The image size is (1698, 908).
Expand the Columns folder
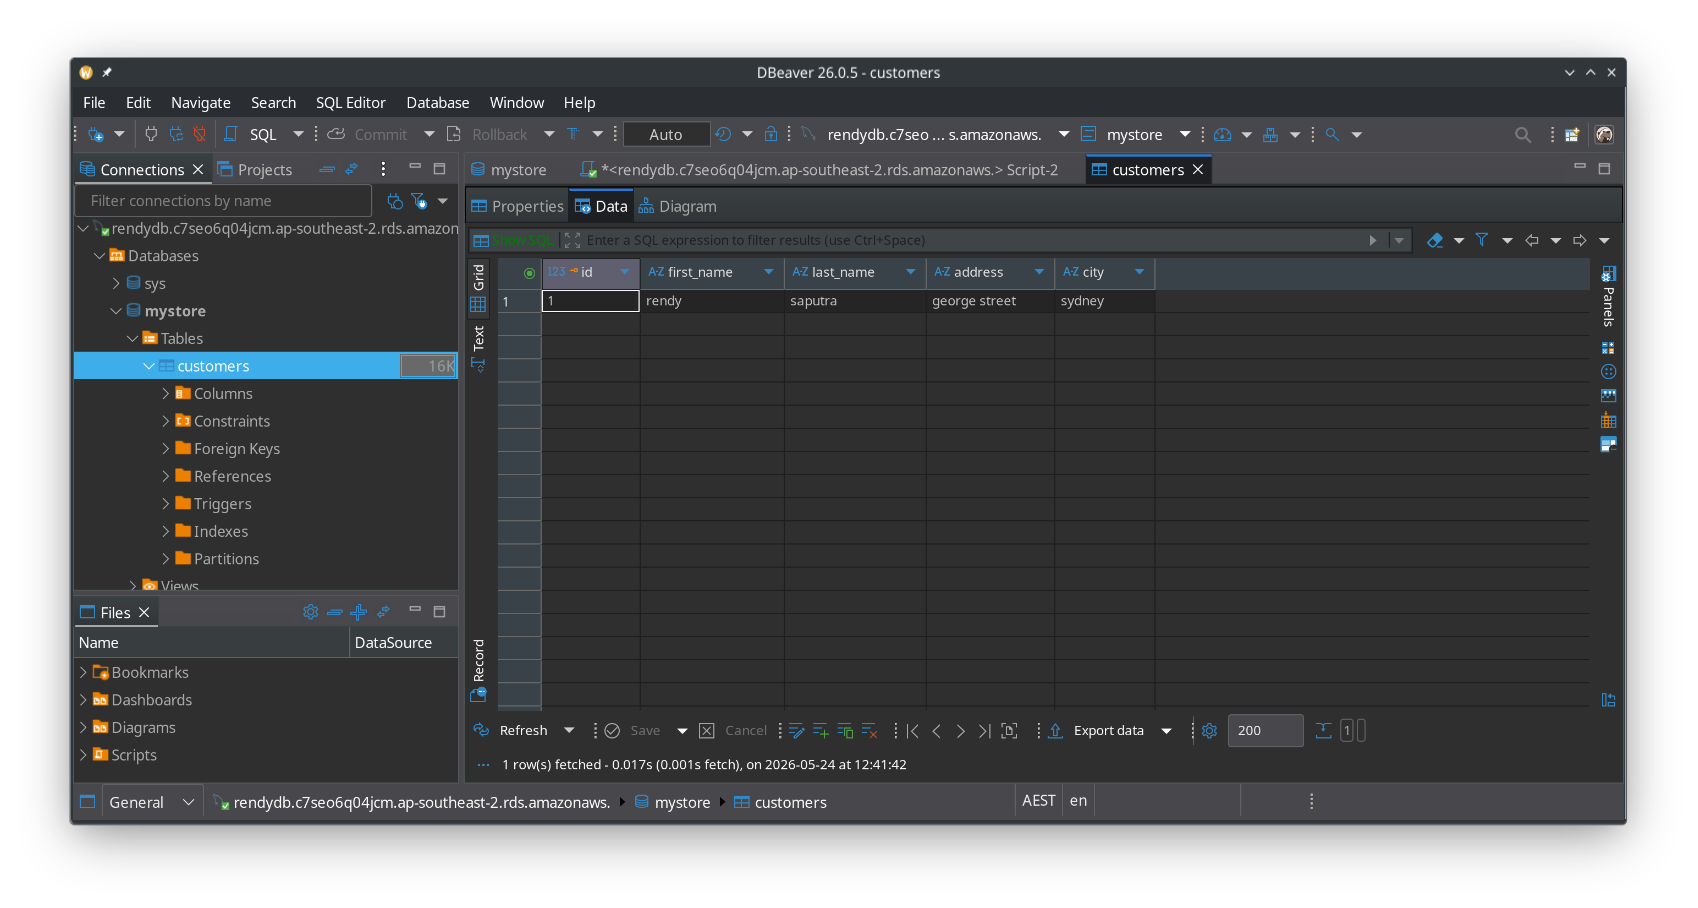click(x=166, y=394)
